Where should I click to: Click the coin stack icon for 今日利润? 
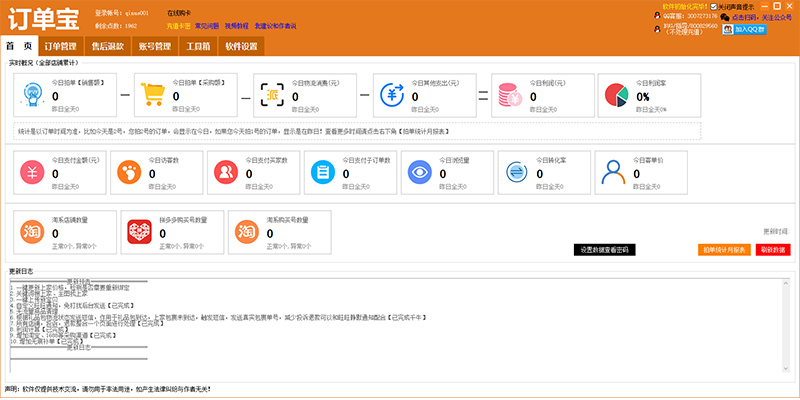click(x=507, y=95)
